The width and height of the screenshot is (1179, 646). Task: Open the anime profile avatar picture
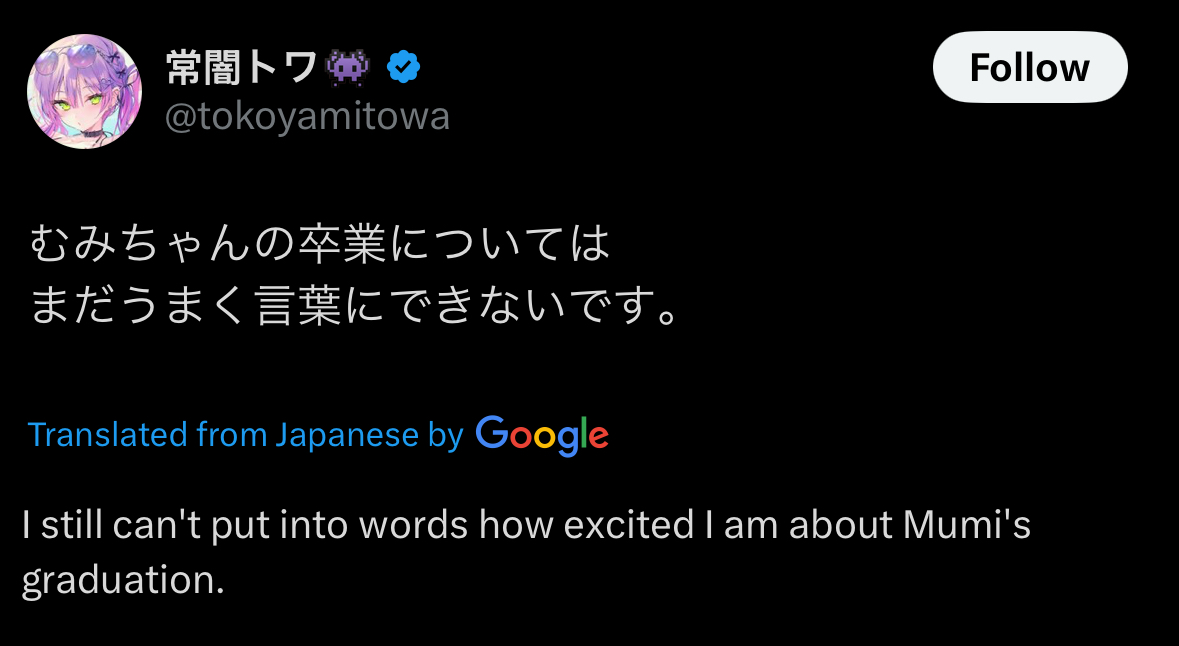[x=84, y=91]
